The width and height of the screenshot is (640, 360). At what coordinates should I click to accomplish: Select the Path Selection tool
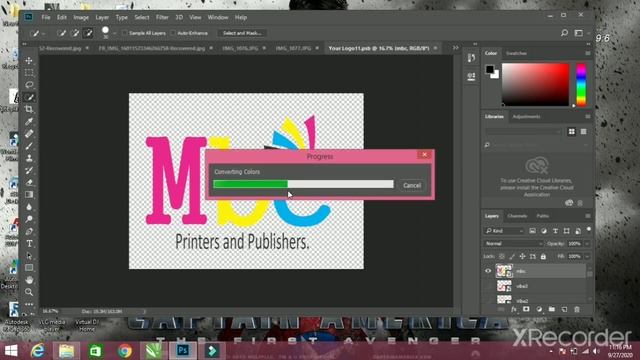29,256
